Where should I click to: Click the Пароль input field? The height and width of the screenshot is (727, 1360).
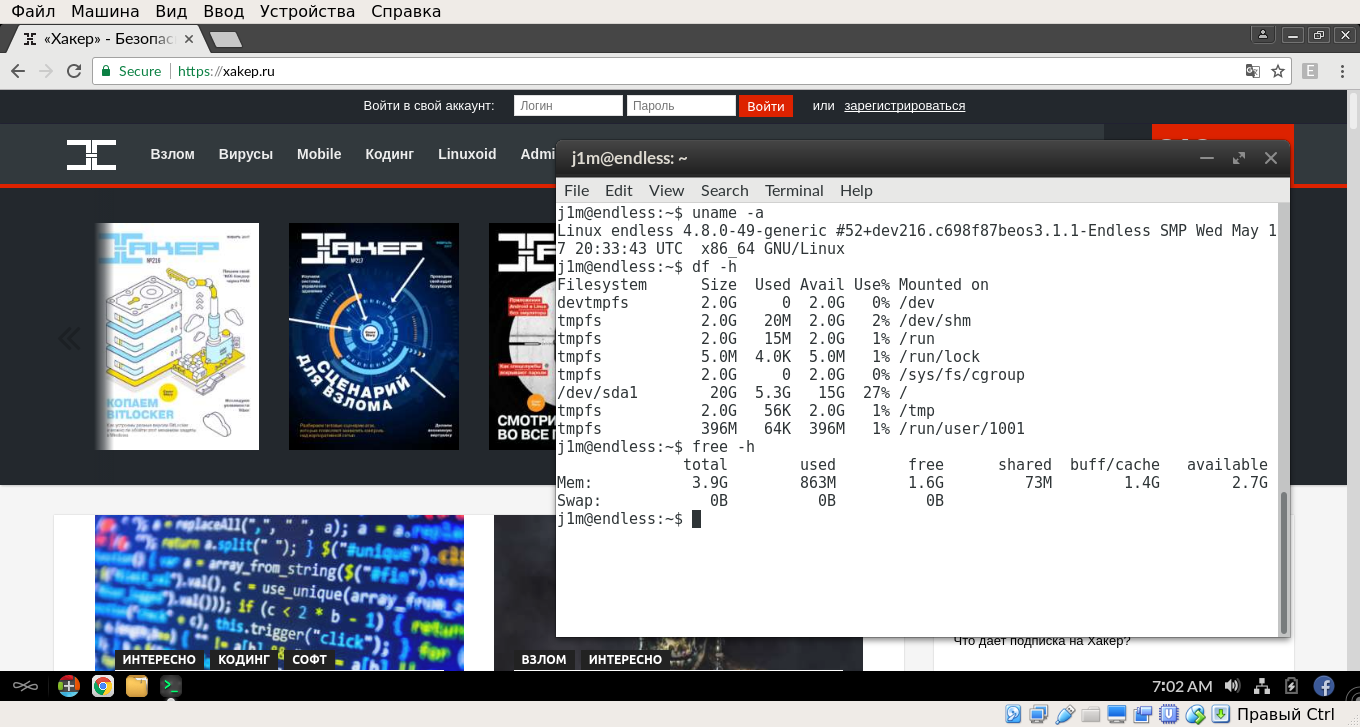(x=681, y=106)
